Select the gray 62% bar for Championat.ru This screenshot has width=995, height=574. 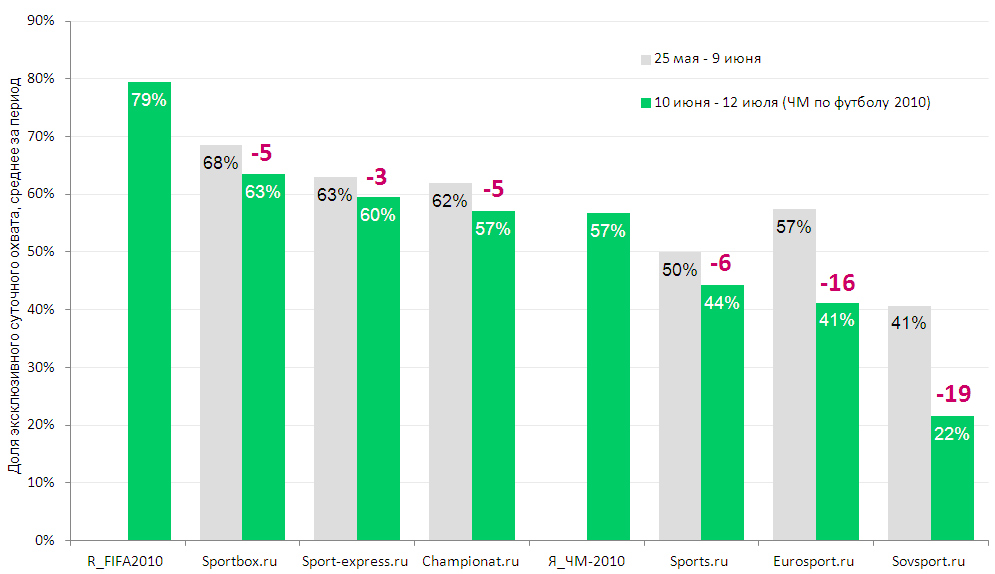point(450,370)
